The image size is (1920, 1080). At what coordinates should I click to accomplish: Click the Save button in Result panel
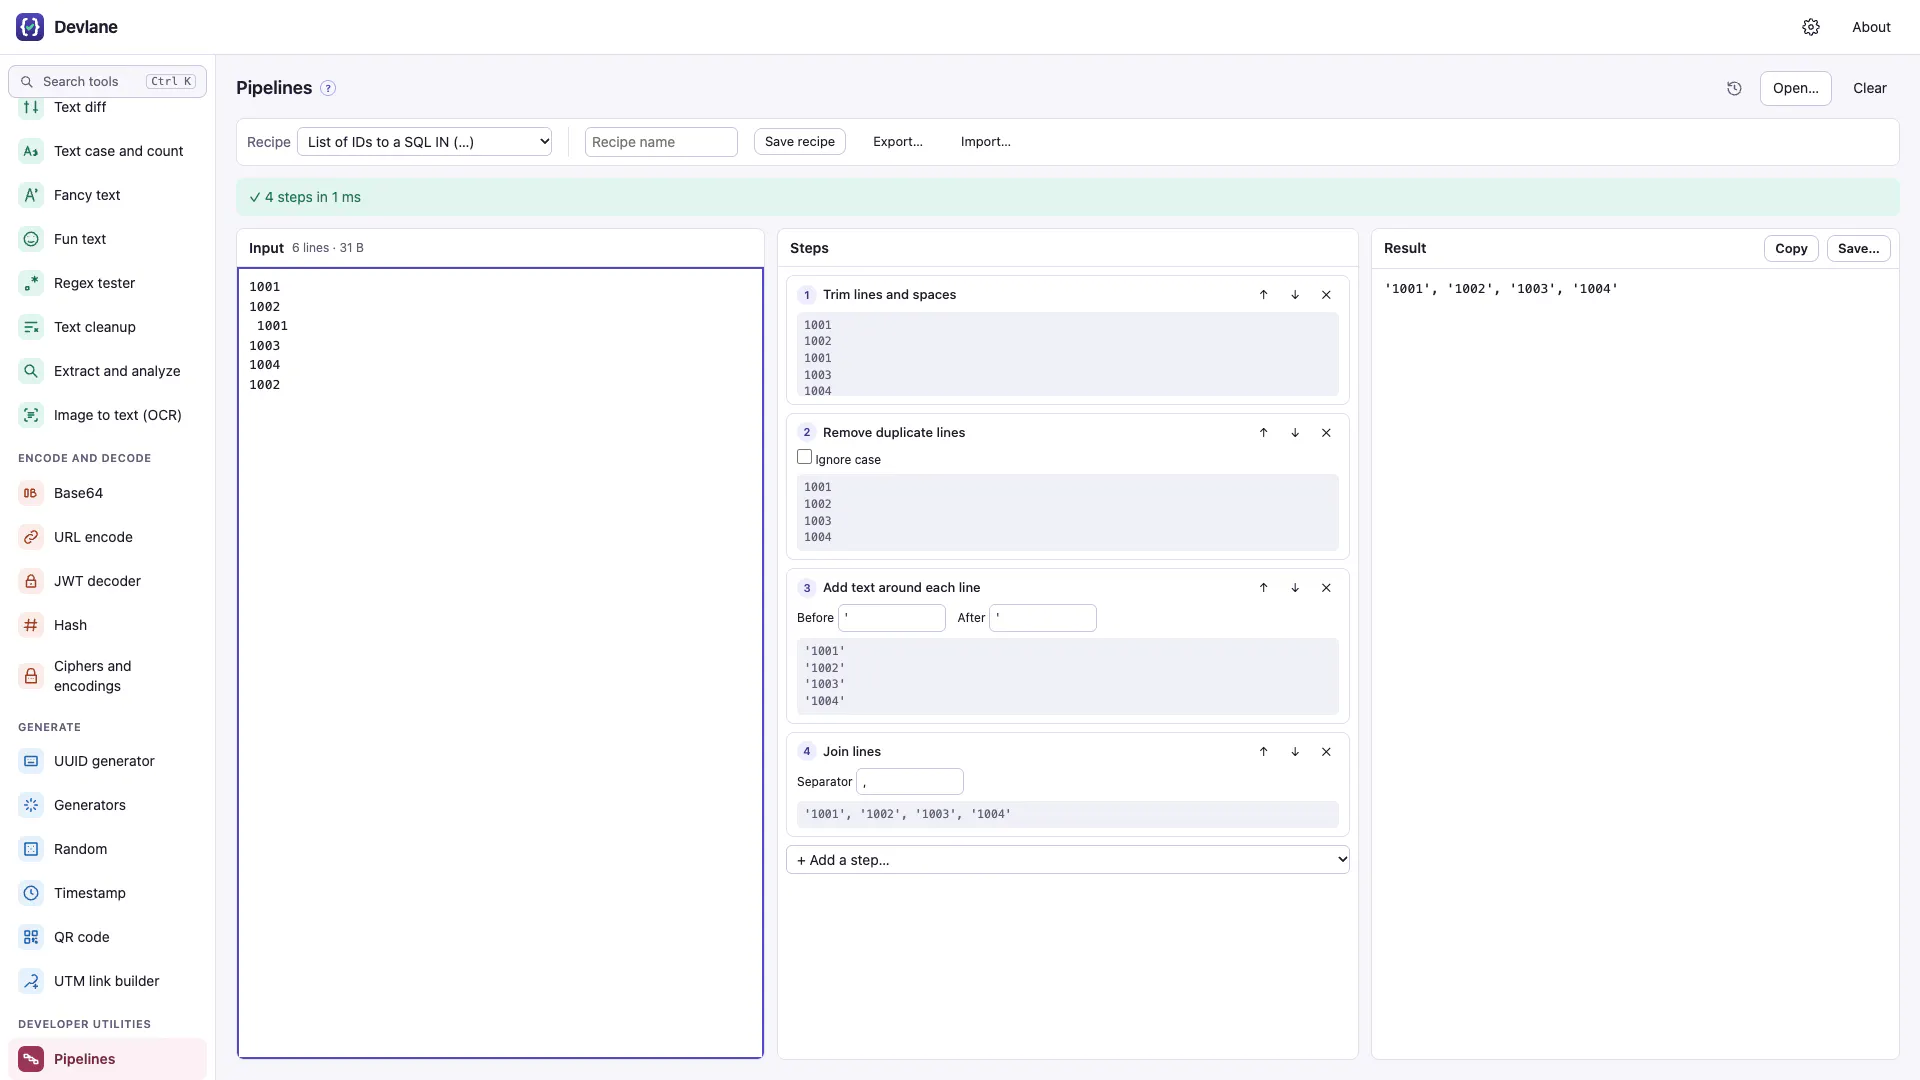(1858, 248)
